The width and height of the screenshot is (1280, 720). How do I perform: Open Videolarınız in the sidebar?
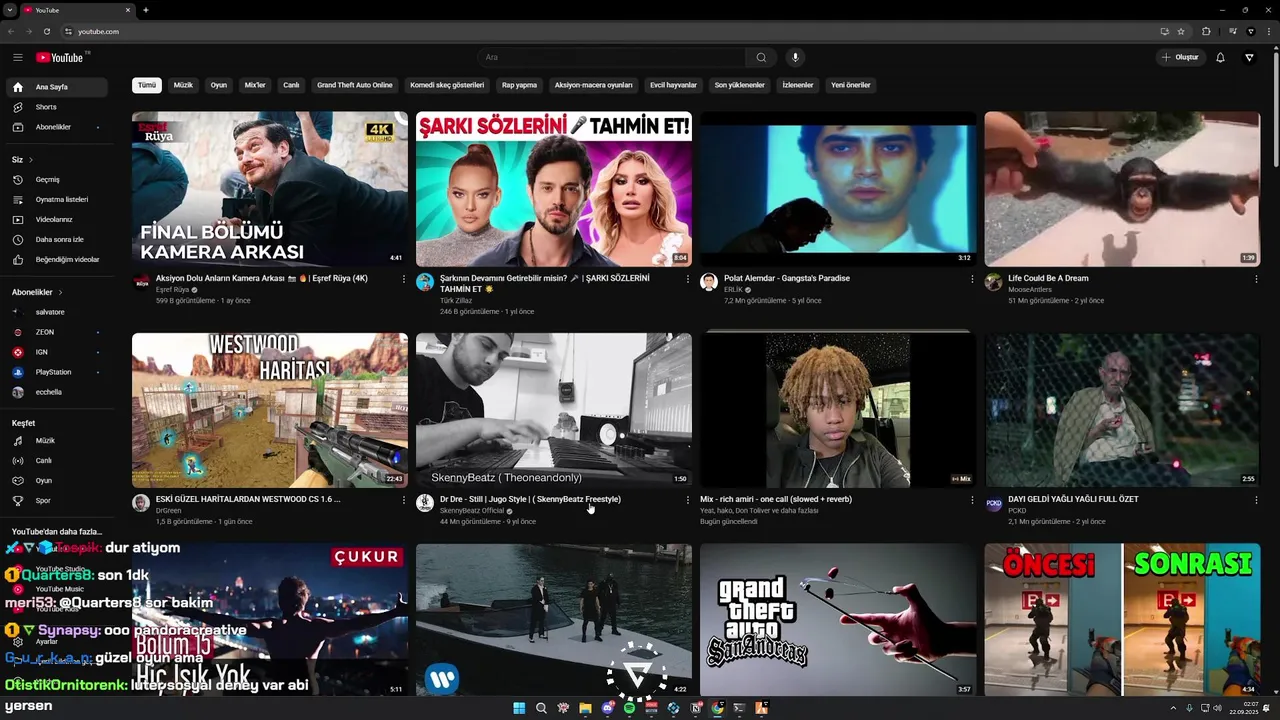coord(56,220)
